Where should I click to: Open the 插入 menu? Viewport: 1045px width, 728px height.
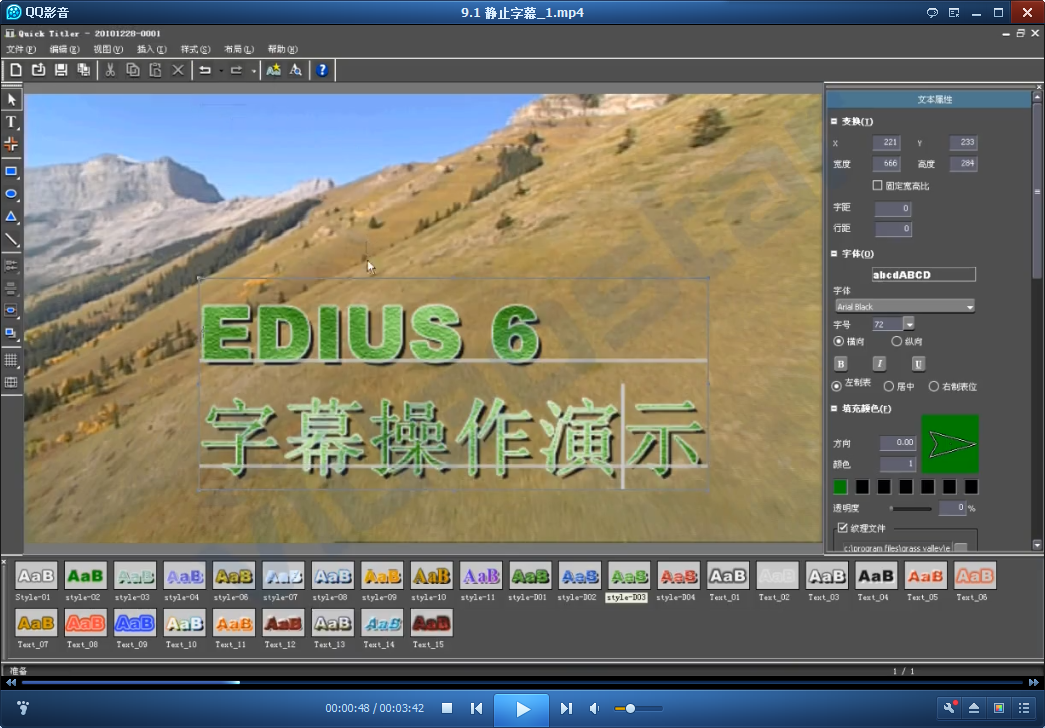point(152,49)
